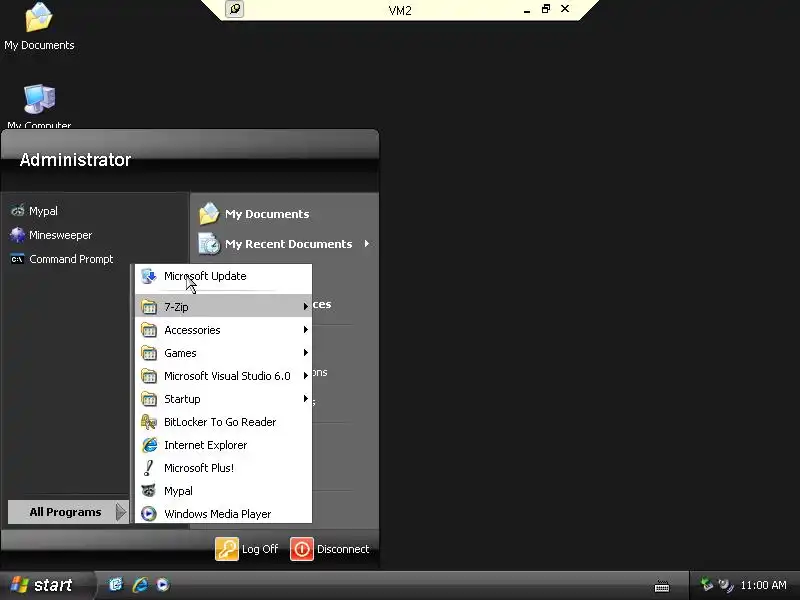Open My Documents desktop icon
This screenshot has height=600, width=800.
39,27
